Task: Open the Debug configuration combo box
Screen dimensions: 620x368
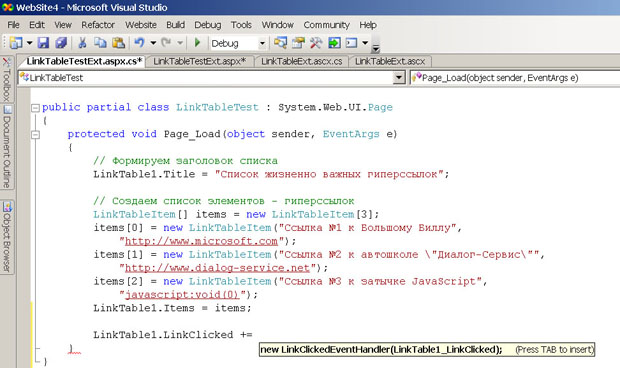Action: click(x=238, y=43)
